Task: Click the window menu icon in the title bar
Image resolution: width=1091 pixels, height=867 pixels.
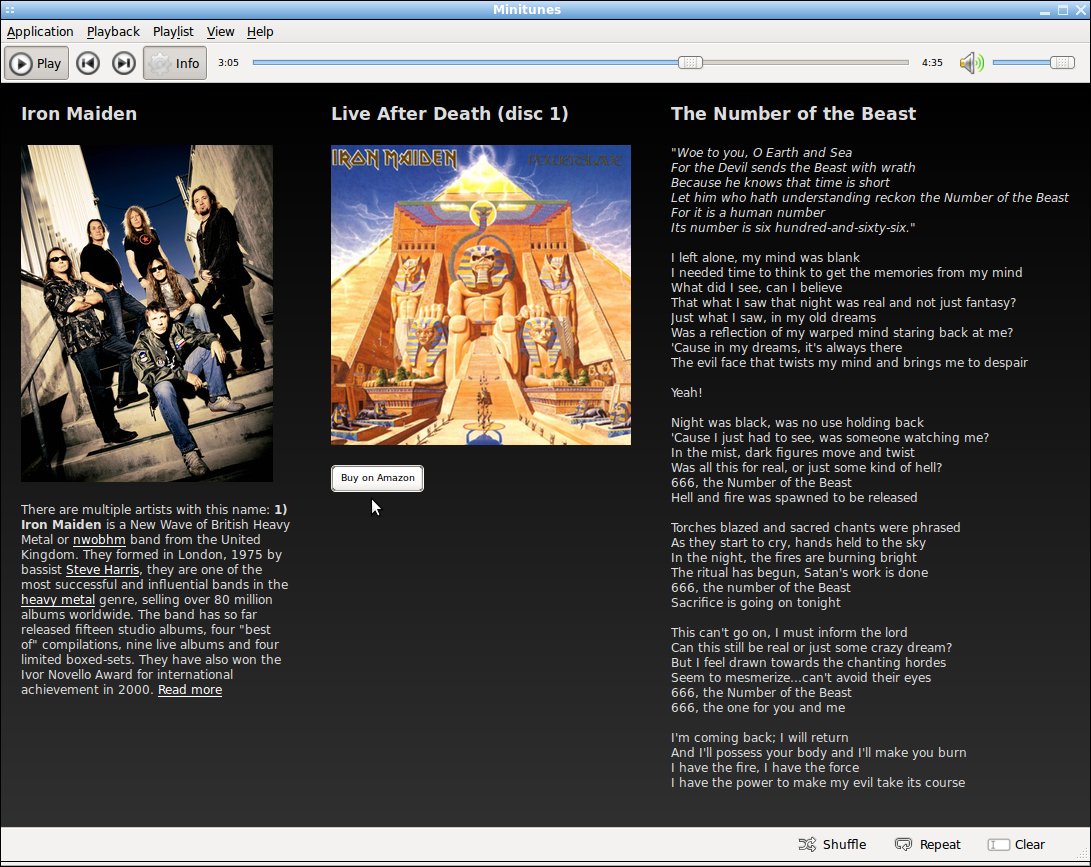Action: pyautogui.click(x=9, y=10)
